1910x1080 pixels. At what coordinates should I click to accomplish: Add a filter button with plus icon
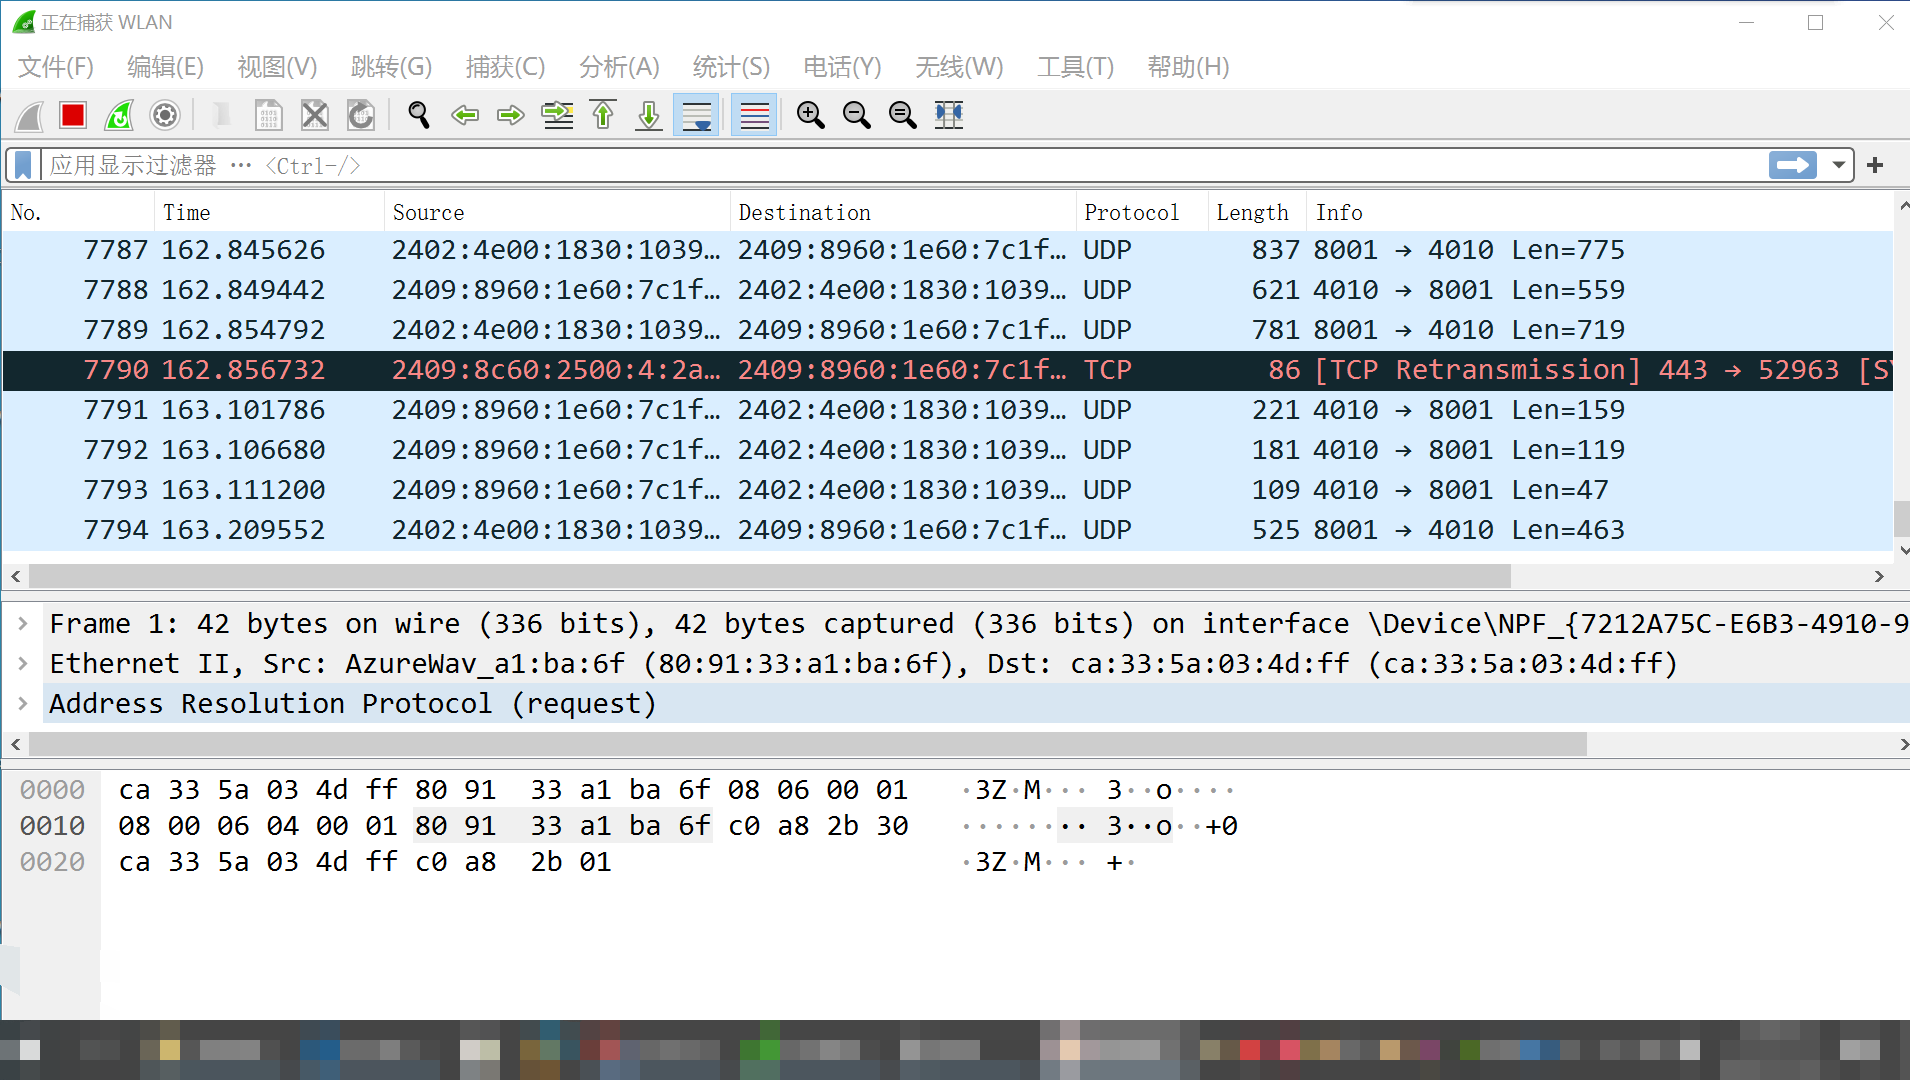[1875, 165]
